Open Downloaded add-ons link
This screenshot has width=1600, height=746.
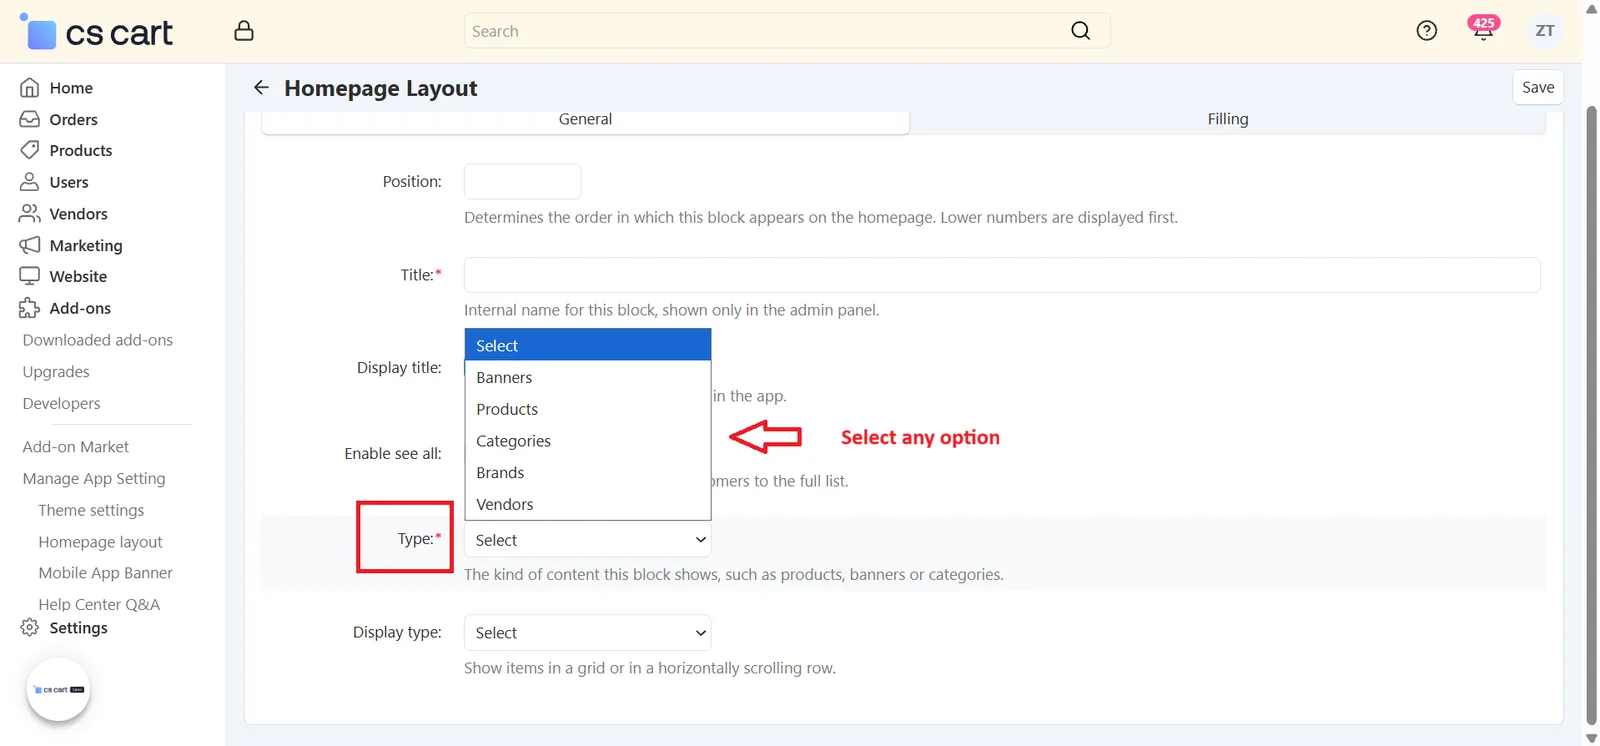pyautogui.click(x=98, y=340)
